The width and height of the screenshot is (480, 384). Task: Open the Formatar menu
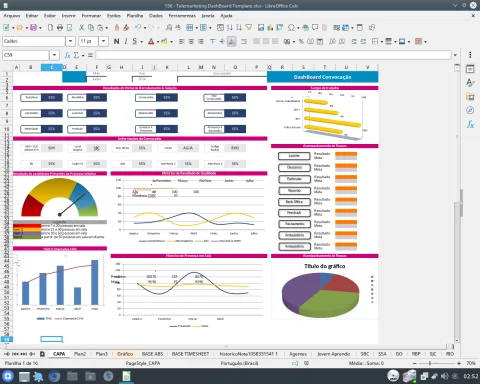tap(91, 16)
